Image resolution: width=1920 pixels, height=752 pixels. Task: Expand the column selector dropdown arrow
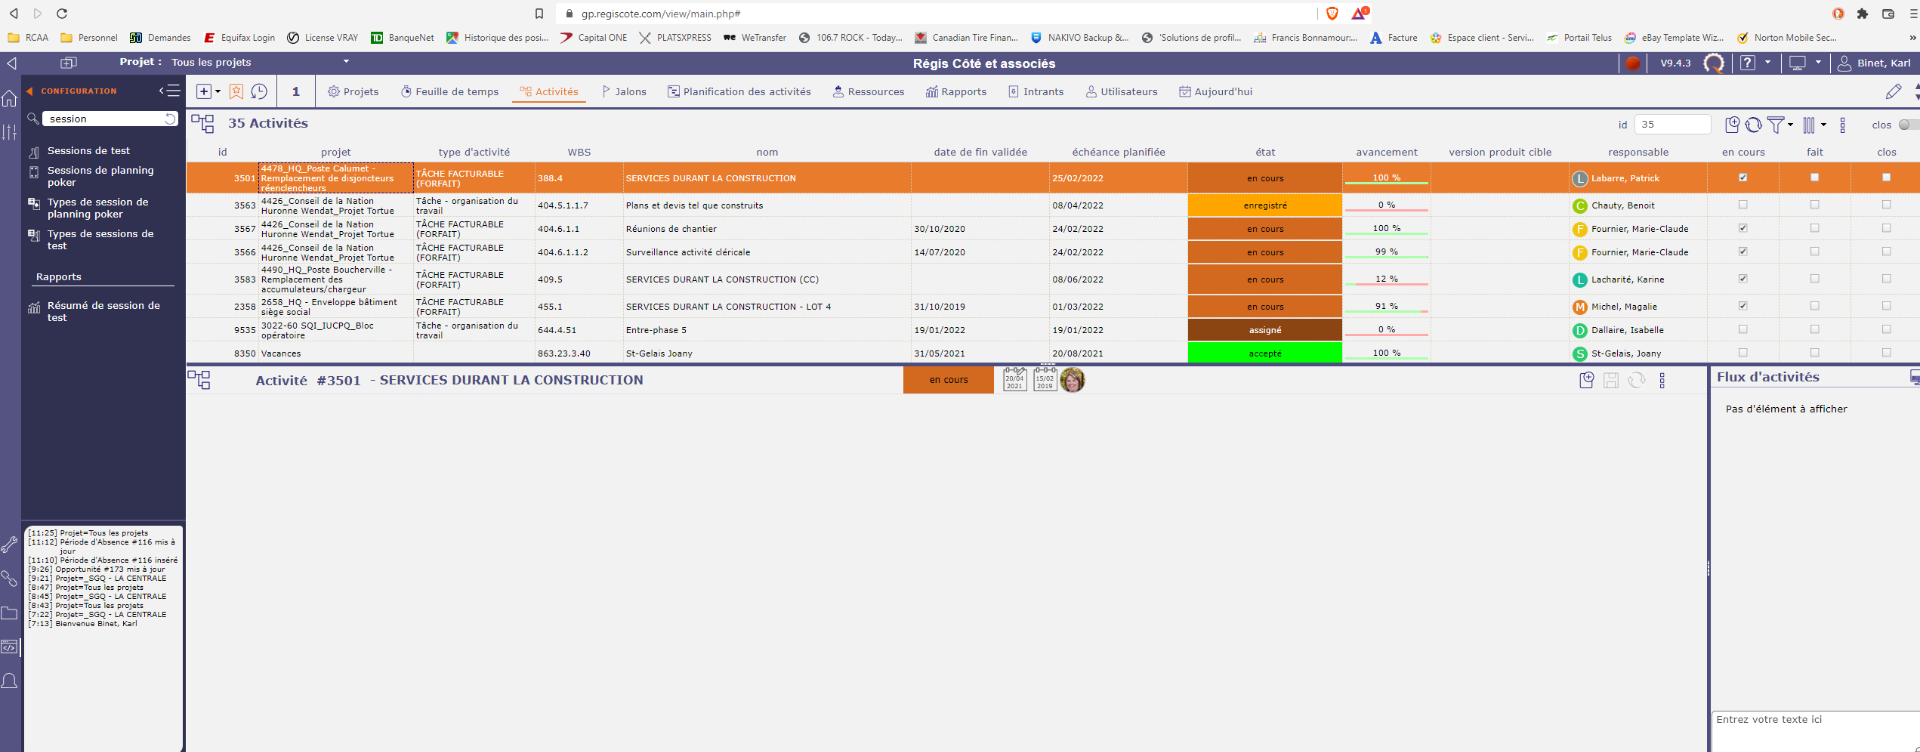(x=1823, y=125)
